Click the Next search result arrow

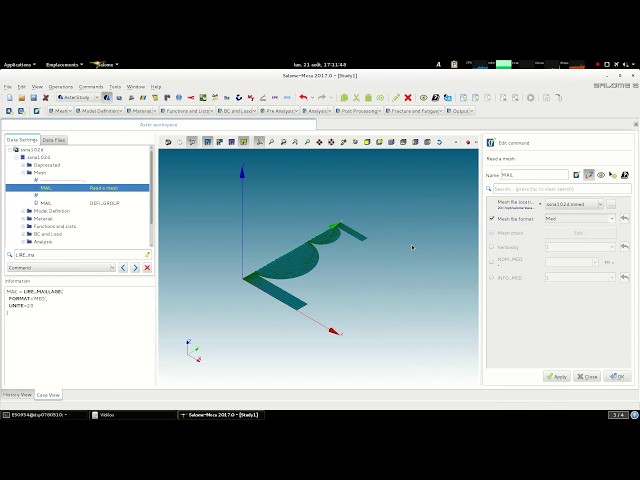tap(135, 268)
